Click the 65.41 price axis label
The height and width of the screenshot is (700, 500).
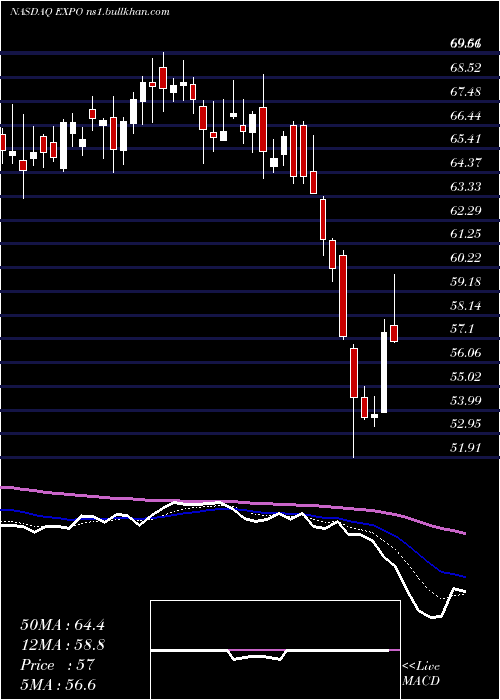[466, 139]
